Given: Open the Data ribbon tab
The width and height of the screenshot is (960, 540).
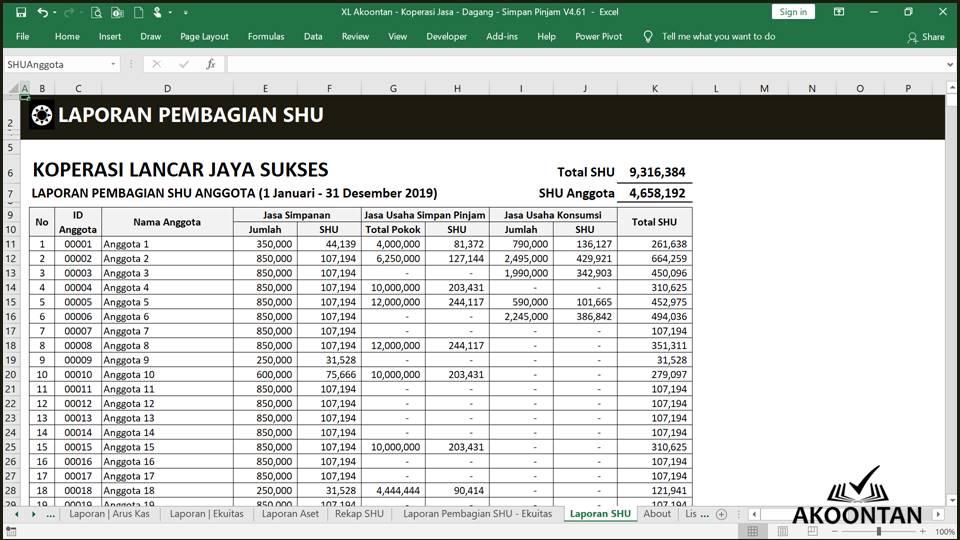Looking at the screenshot, I should (x=313, y=37).
